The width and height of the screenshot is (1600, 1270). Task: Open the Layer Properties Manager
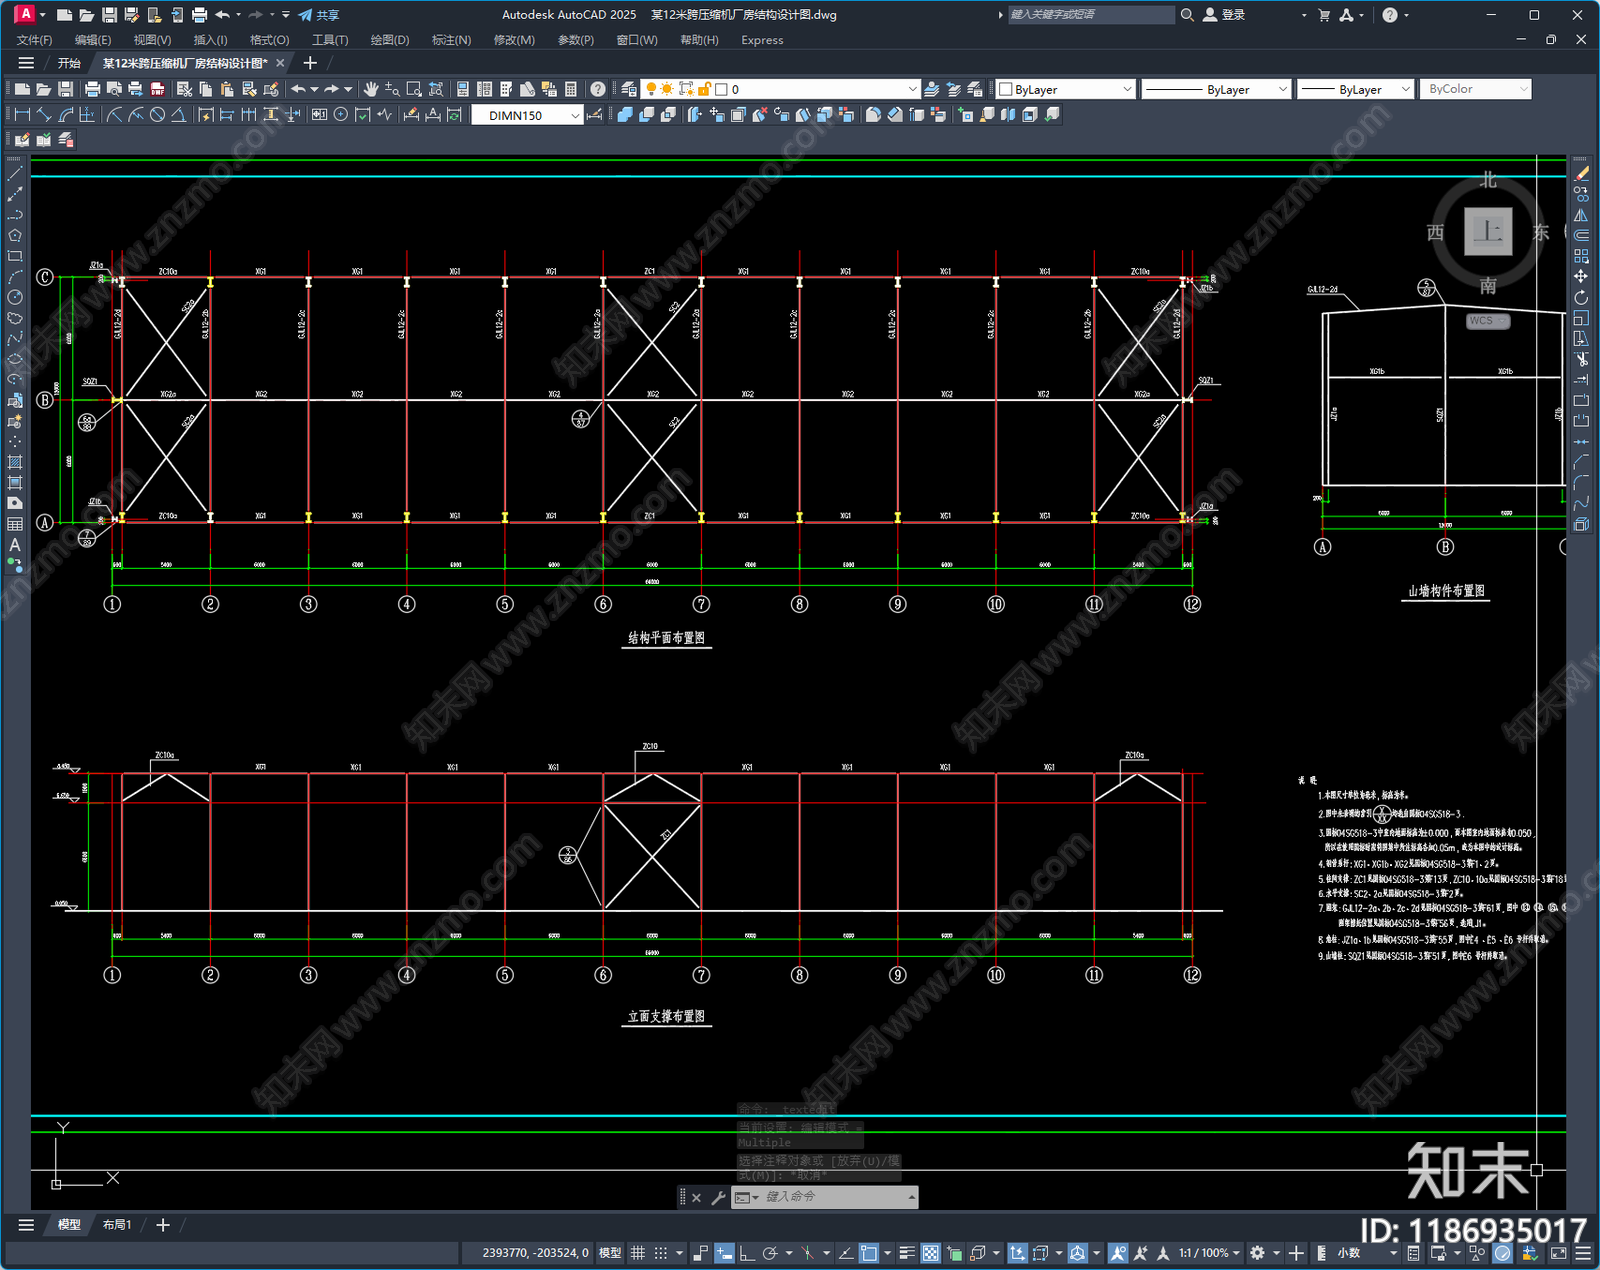tap(628, 89)
